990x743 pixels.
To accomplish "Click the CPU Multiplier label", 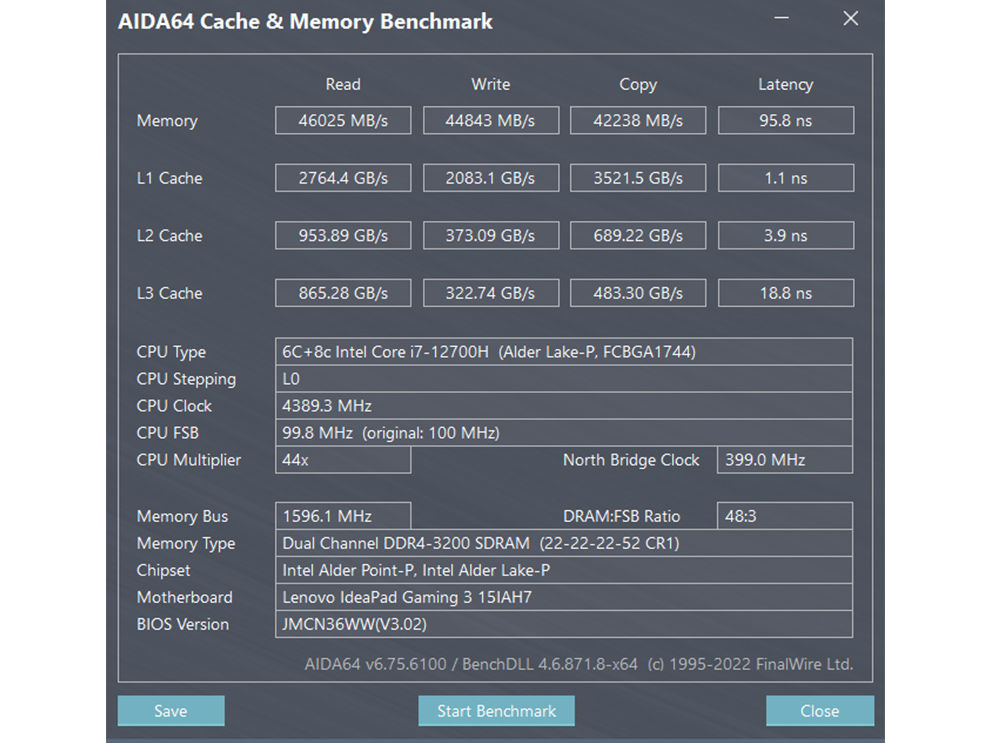I will tap(189, 460).
